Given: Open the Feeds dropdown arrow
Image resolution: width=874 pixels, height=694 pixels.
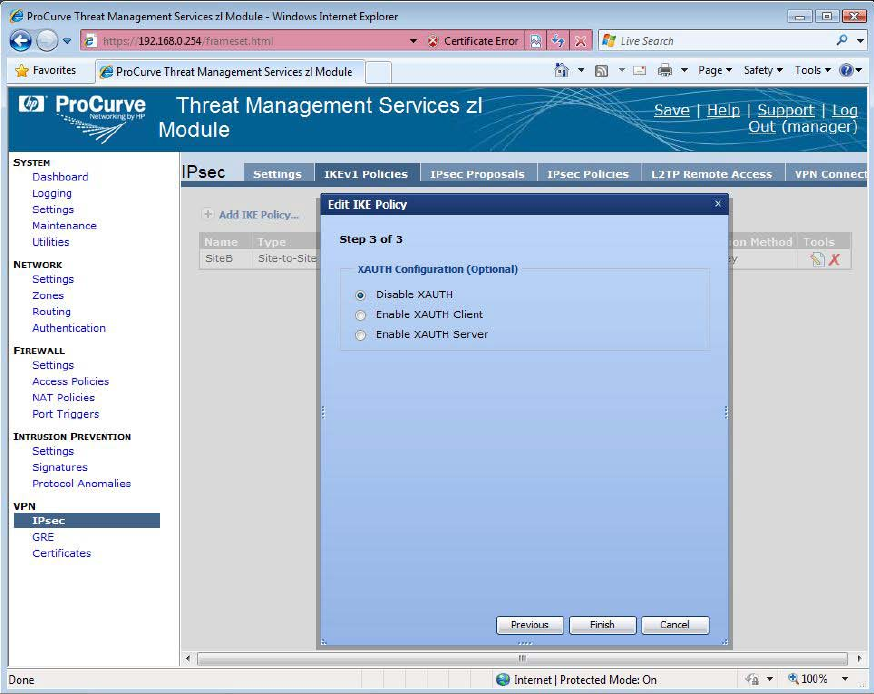Looking at the screenshot, I should [x=621, y=70].
